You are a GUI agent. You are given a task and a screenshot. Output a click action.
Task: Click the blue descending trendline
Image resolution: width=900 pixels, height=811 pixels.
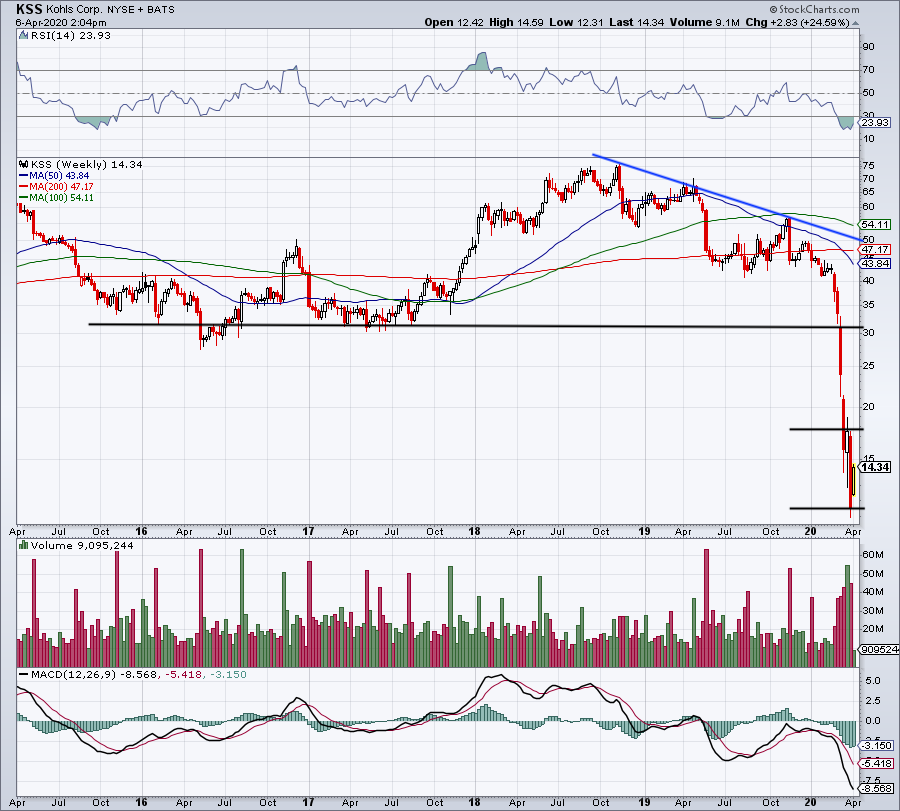[727, 197]
